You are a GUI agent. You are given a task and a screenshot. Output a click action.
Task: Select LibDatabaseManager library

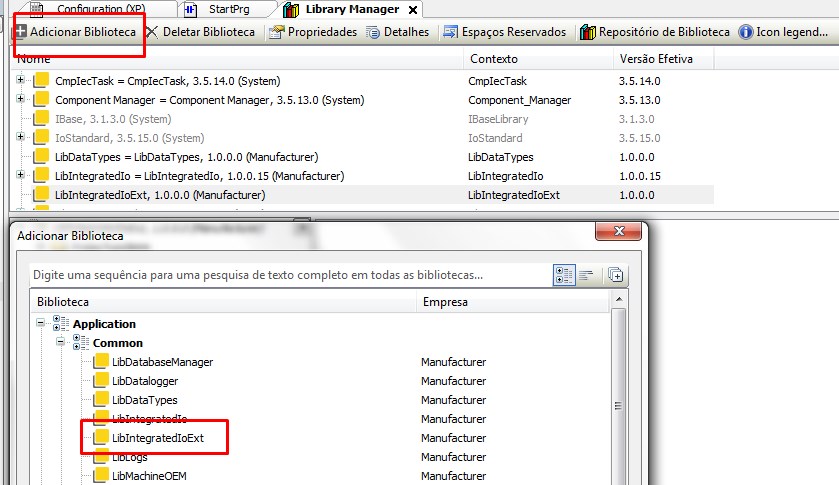coord(162,362)
